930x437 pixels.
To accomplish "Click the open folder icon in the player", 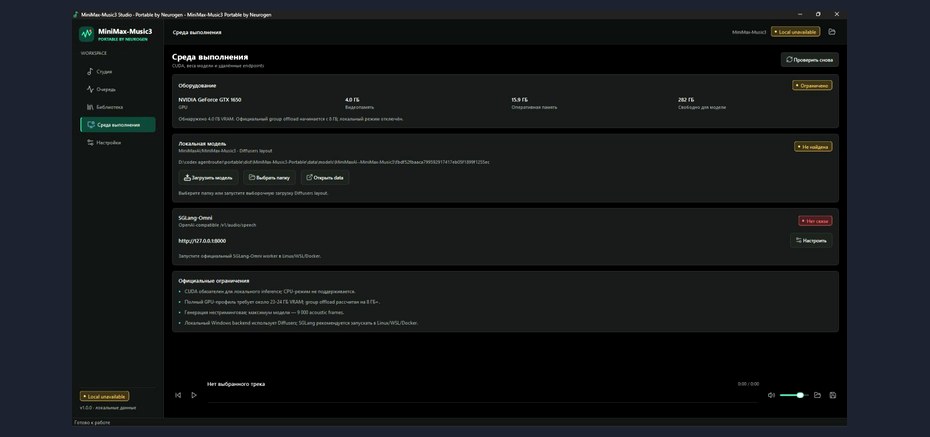I will pyautogui.click(x=817, y=395).
